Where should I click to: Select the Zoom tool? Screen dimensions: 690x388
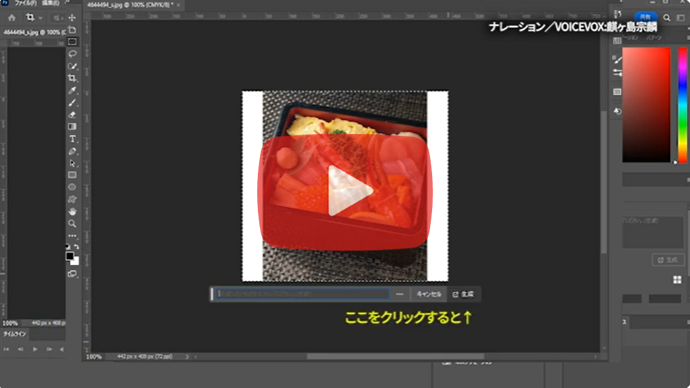point(72,223)
